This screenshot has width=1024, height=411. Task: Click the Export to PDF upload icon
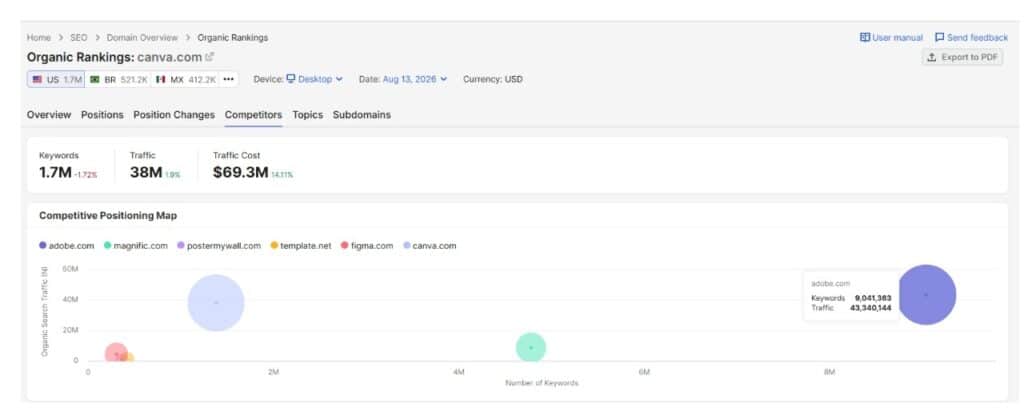(x=932, y=58)
